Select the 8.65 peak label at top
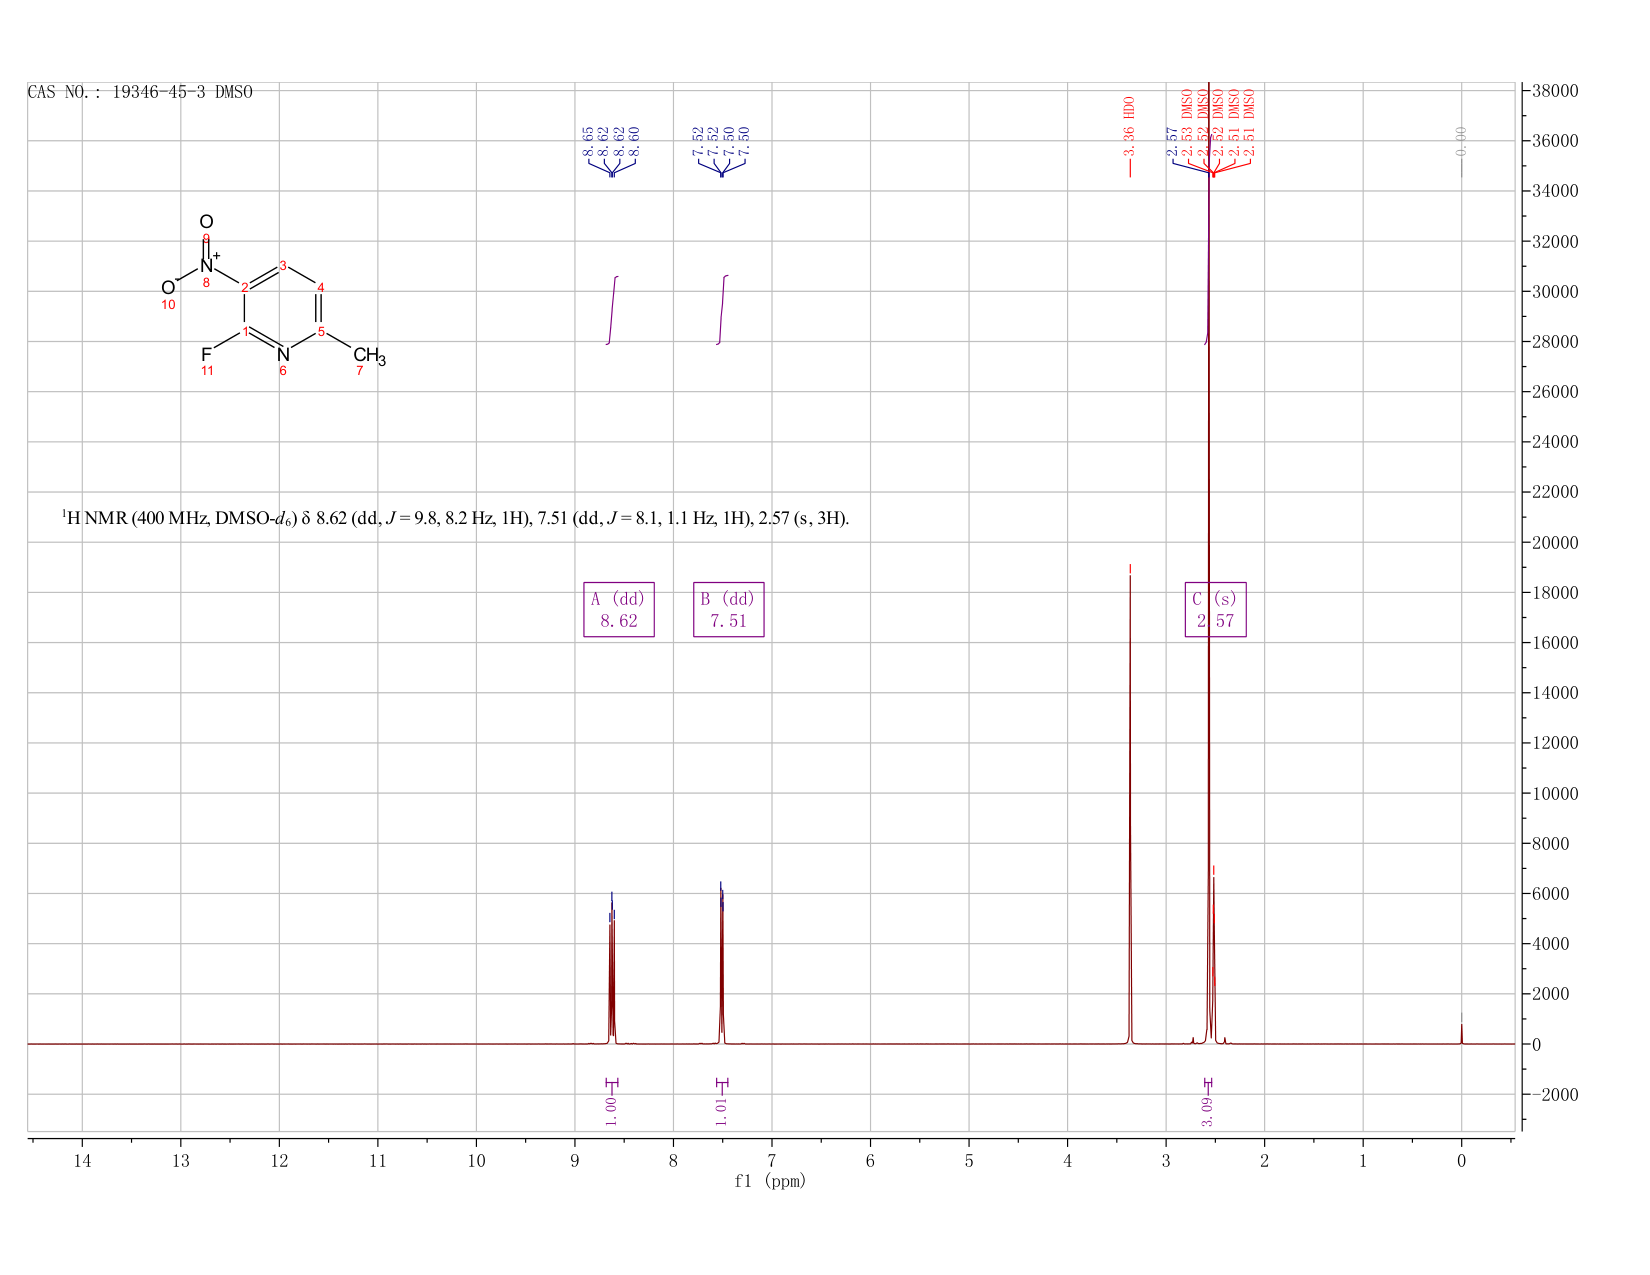 [588, 141]
